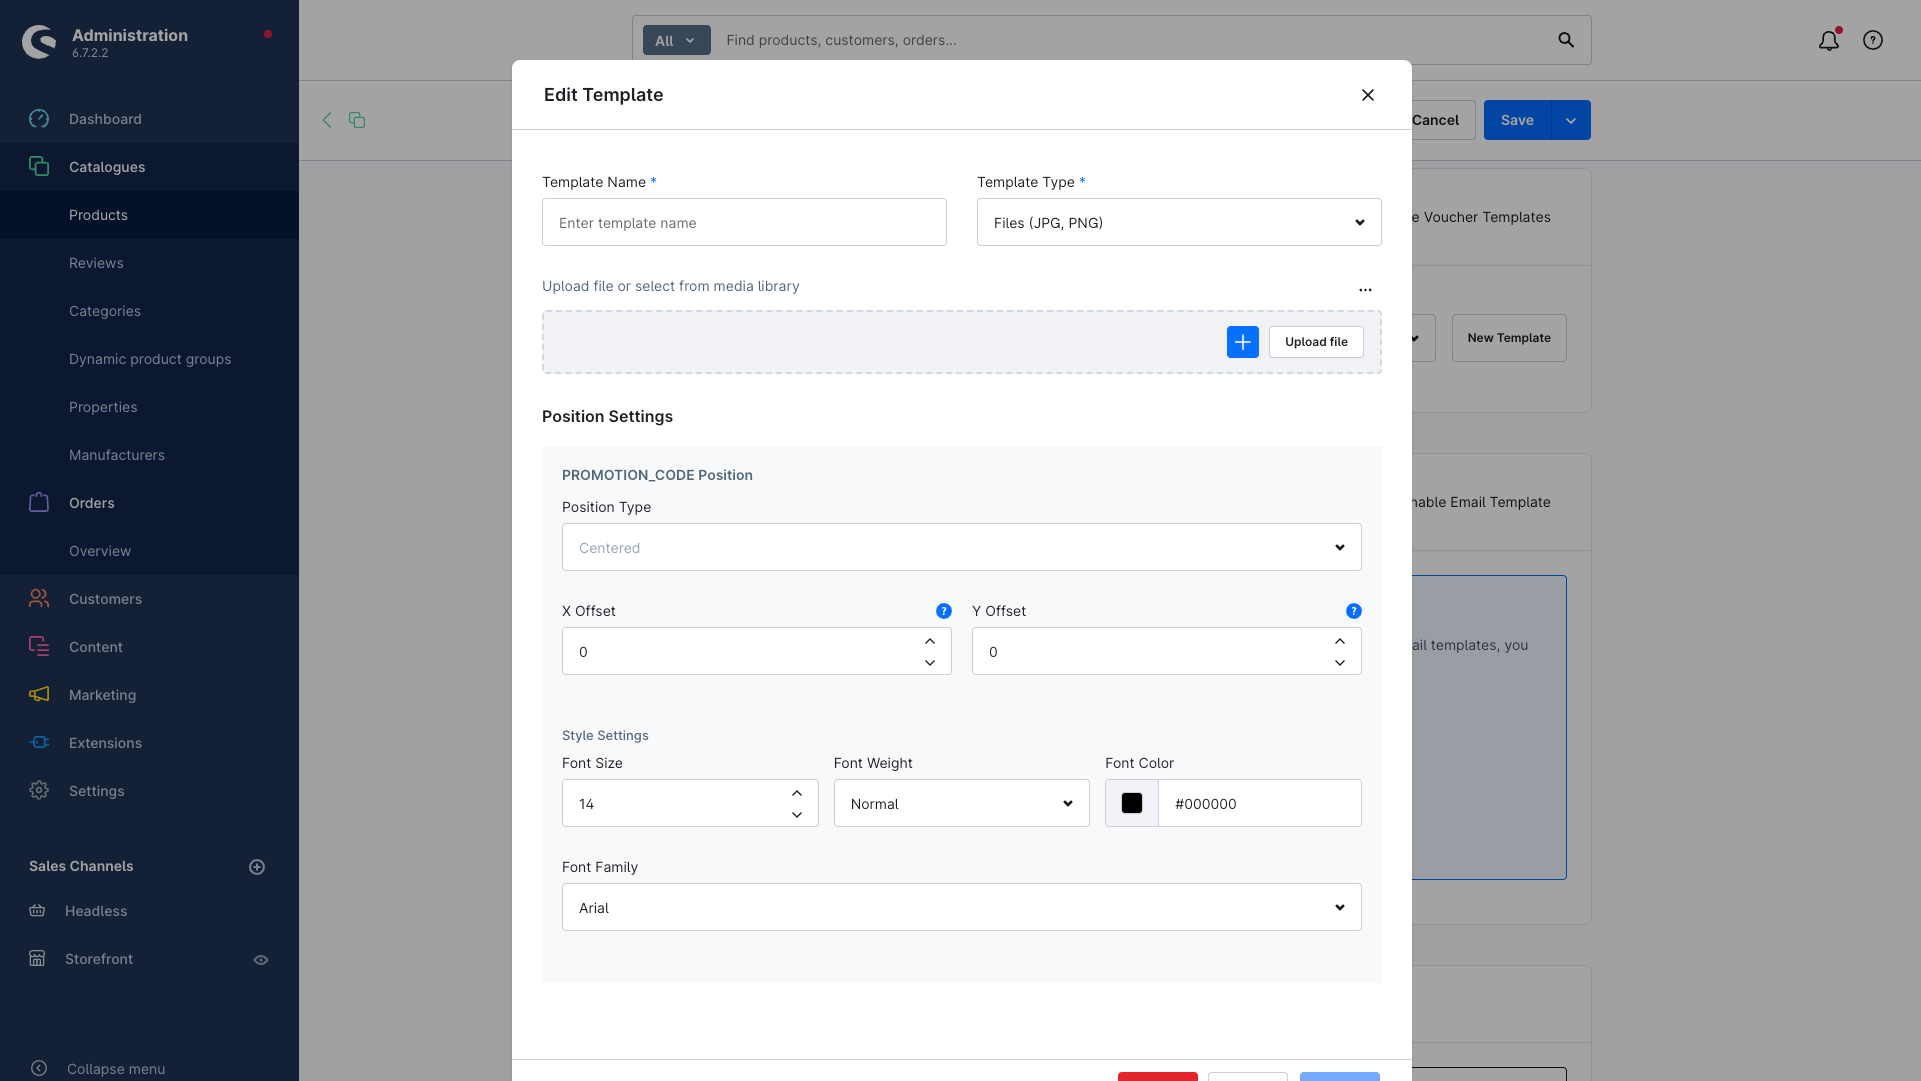The height and width of the screenshot is (1081, 1921).
Task: Add a new sales channel
Action: [x=257, y=867]
